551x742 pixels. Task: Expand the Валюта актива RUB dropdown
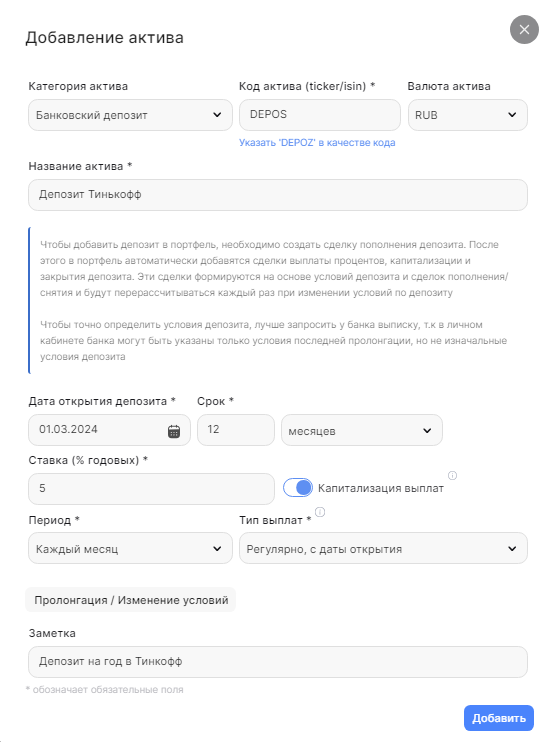[x=468, y=115]
